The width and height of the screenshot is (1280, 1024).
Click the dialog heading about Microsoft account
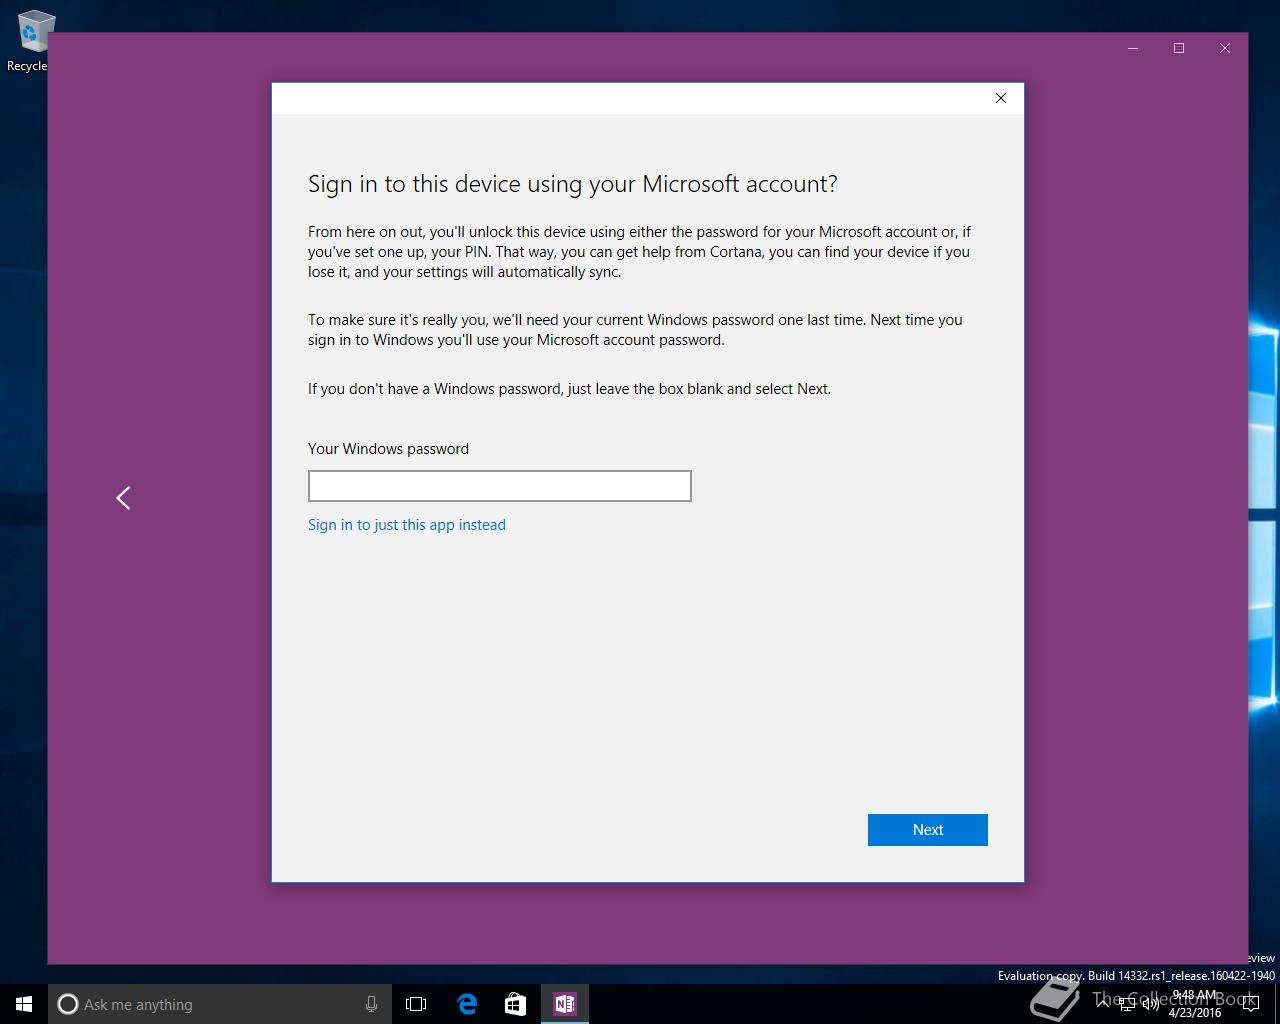pyautogui.click(x=572, y=184)
